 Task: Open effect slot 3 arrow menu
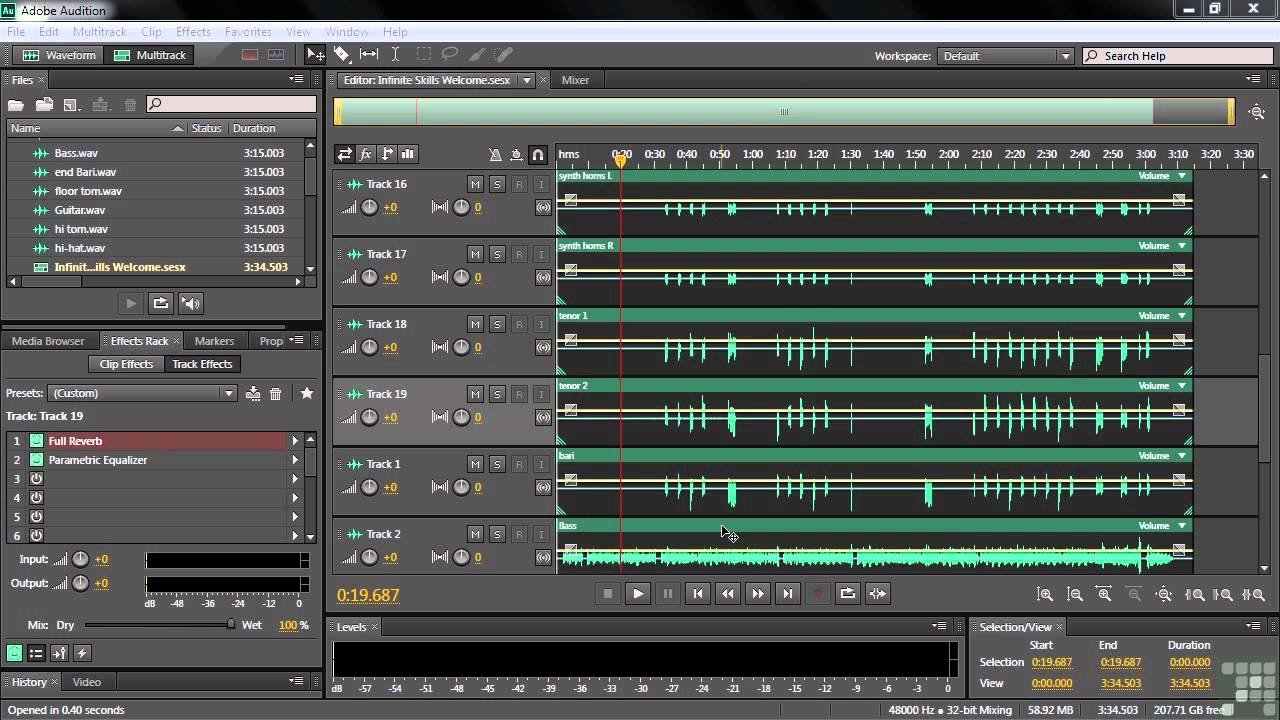(x=295, y=479)
